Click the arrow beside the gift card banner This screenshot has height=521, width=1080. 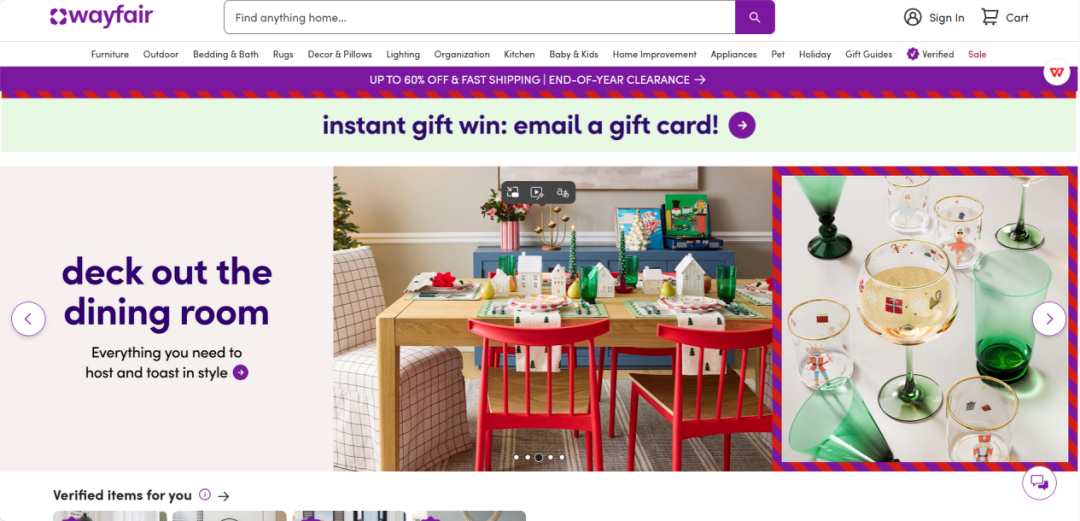click(x=742, y=125)
